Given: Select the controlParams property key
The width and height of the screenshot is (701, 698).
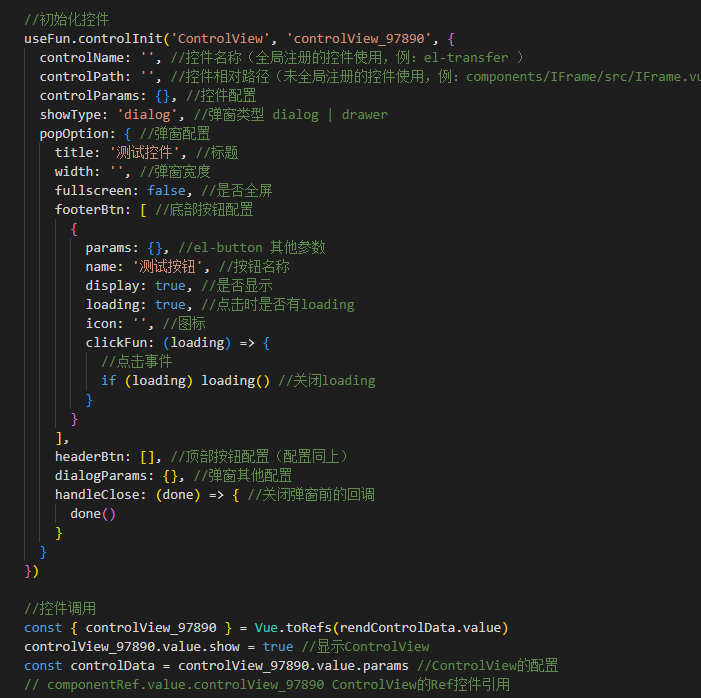Looking at the screenshot, I should click(88, 95).
